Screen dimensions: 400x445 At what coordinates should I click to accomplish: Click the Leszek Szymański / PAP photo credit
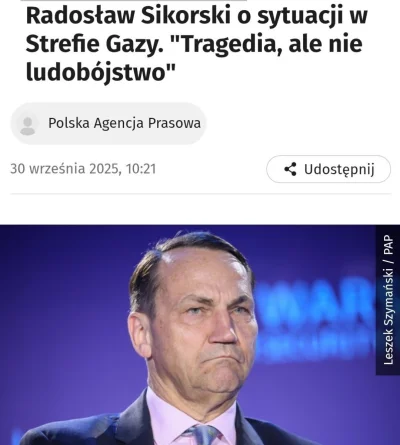point(388,299)
